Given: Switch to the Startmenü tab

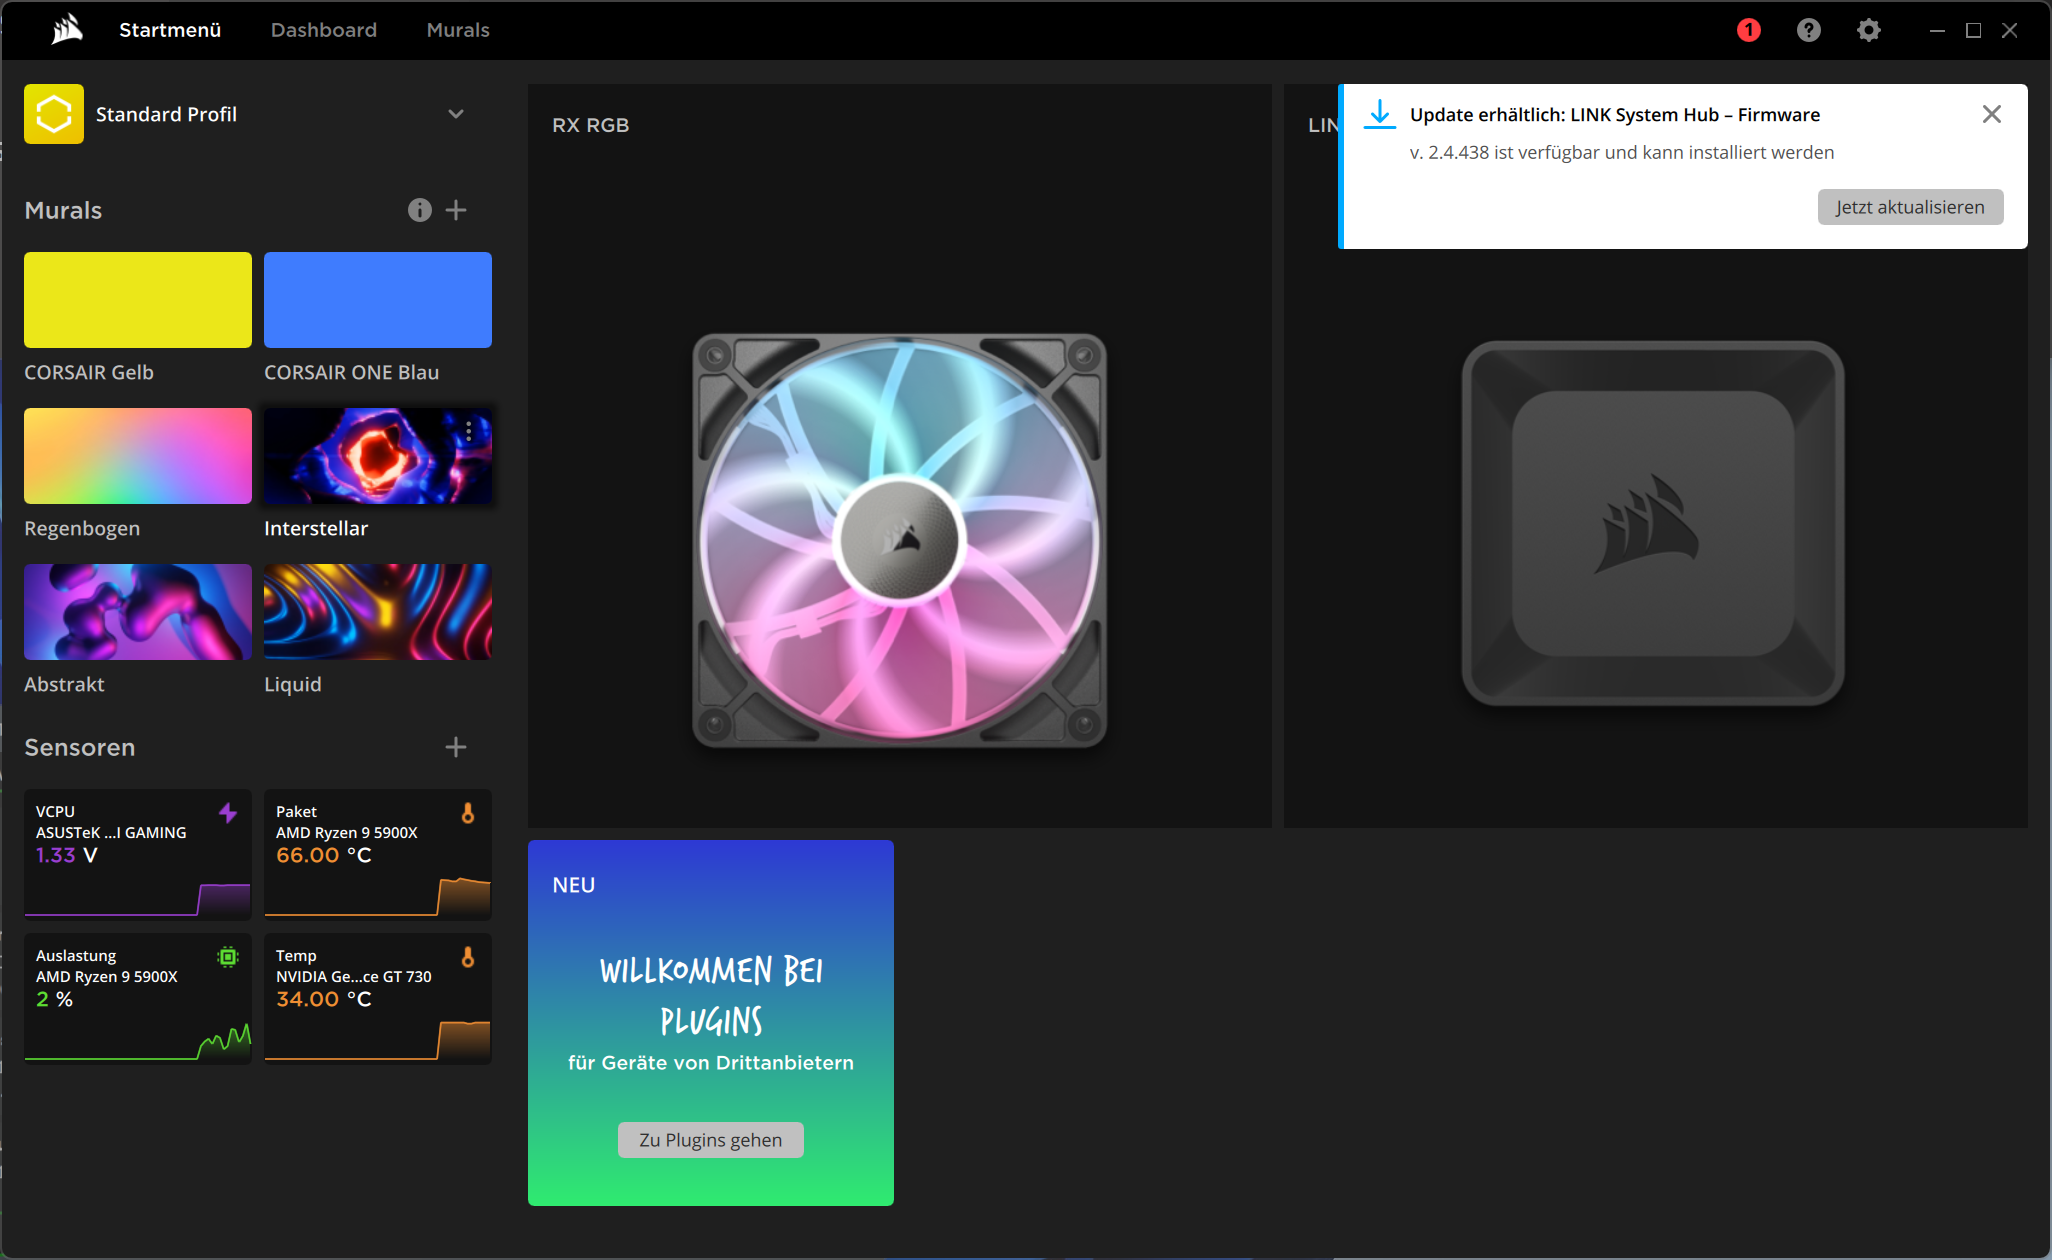Looking at the screenshot, I should pos(170,30).
